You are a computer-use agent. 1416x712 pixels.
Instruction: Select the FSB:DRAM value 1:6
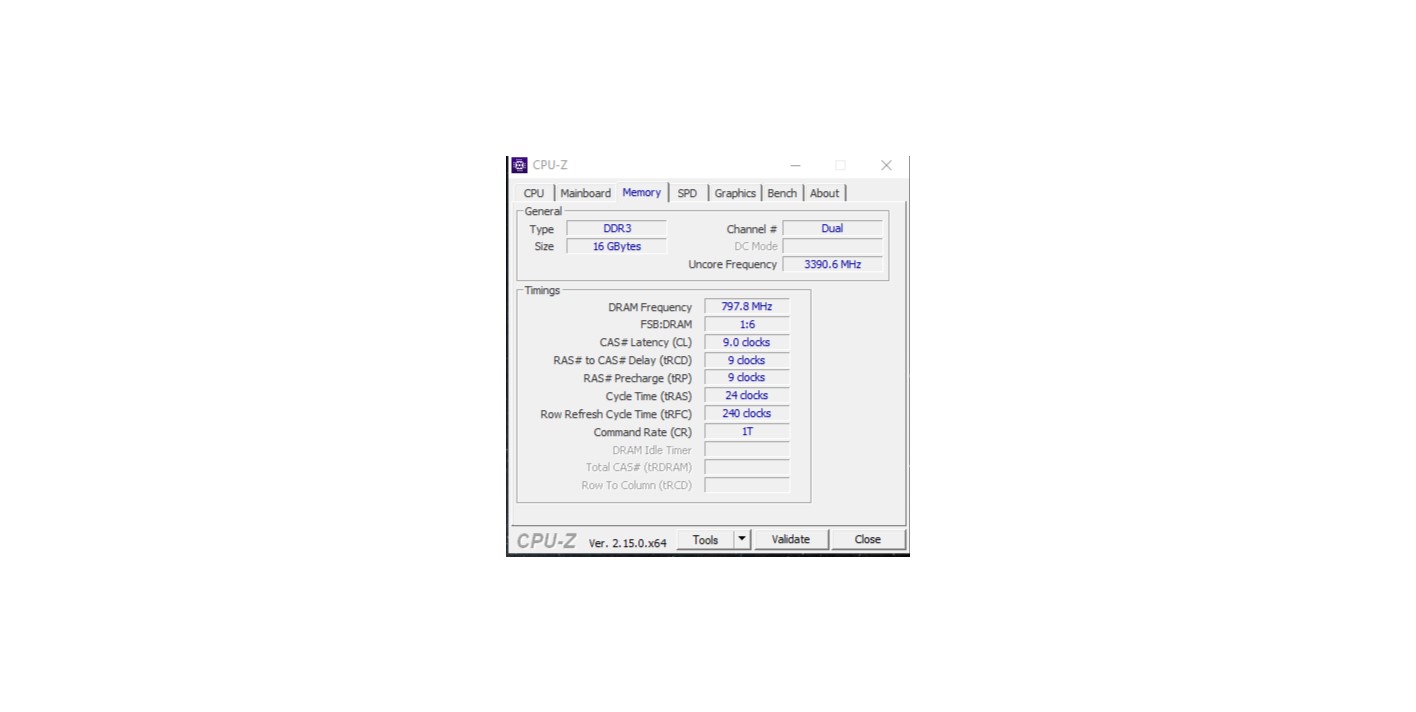(x=747, y=324)
